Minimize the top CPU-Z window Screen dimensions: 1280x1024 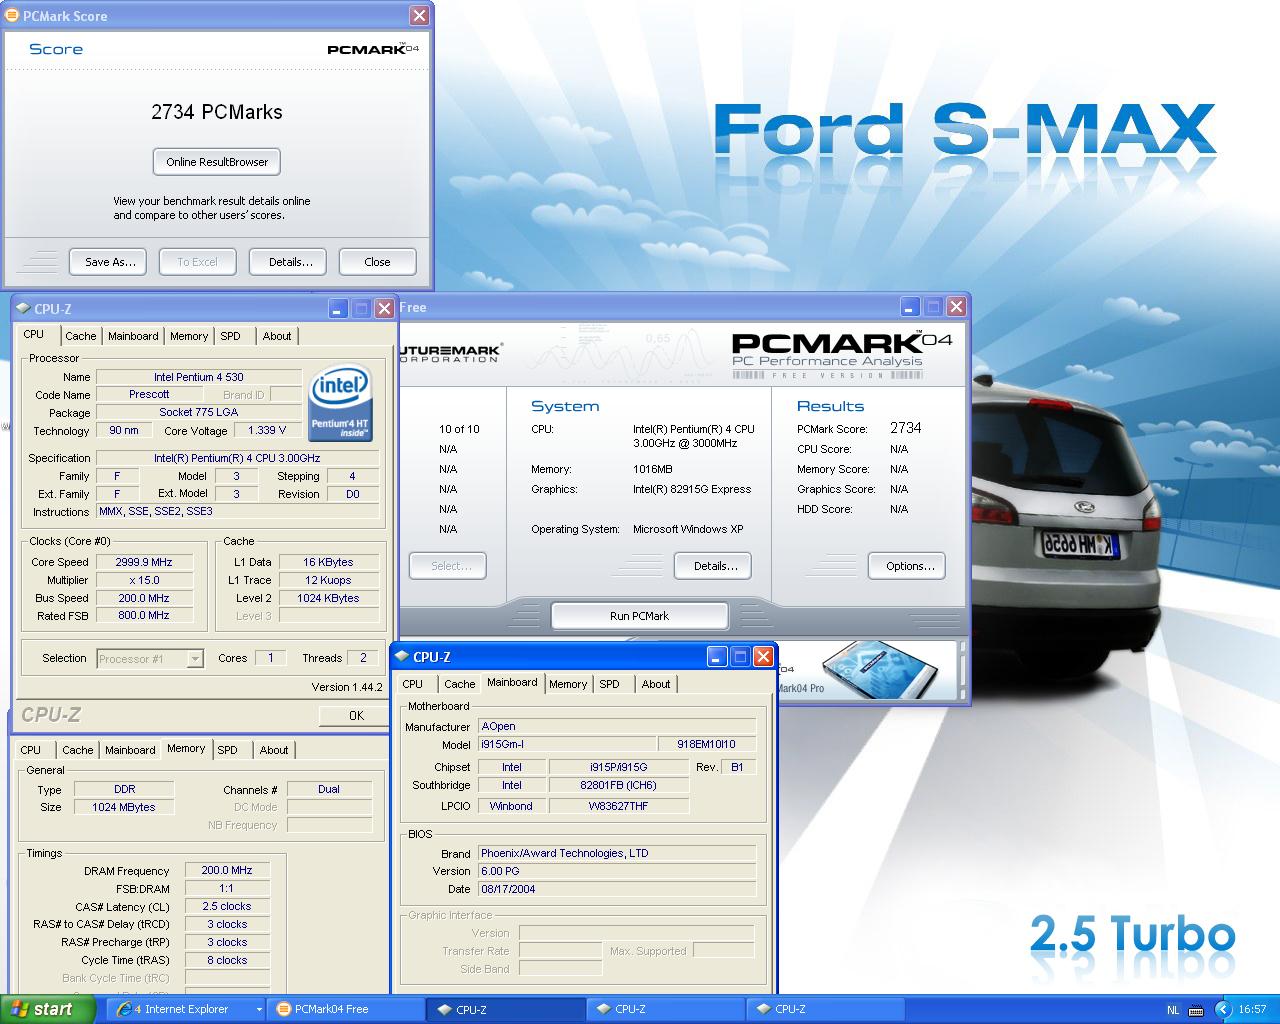click(338, 309)
